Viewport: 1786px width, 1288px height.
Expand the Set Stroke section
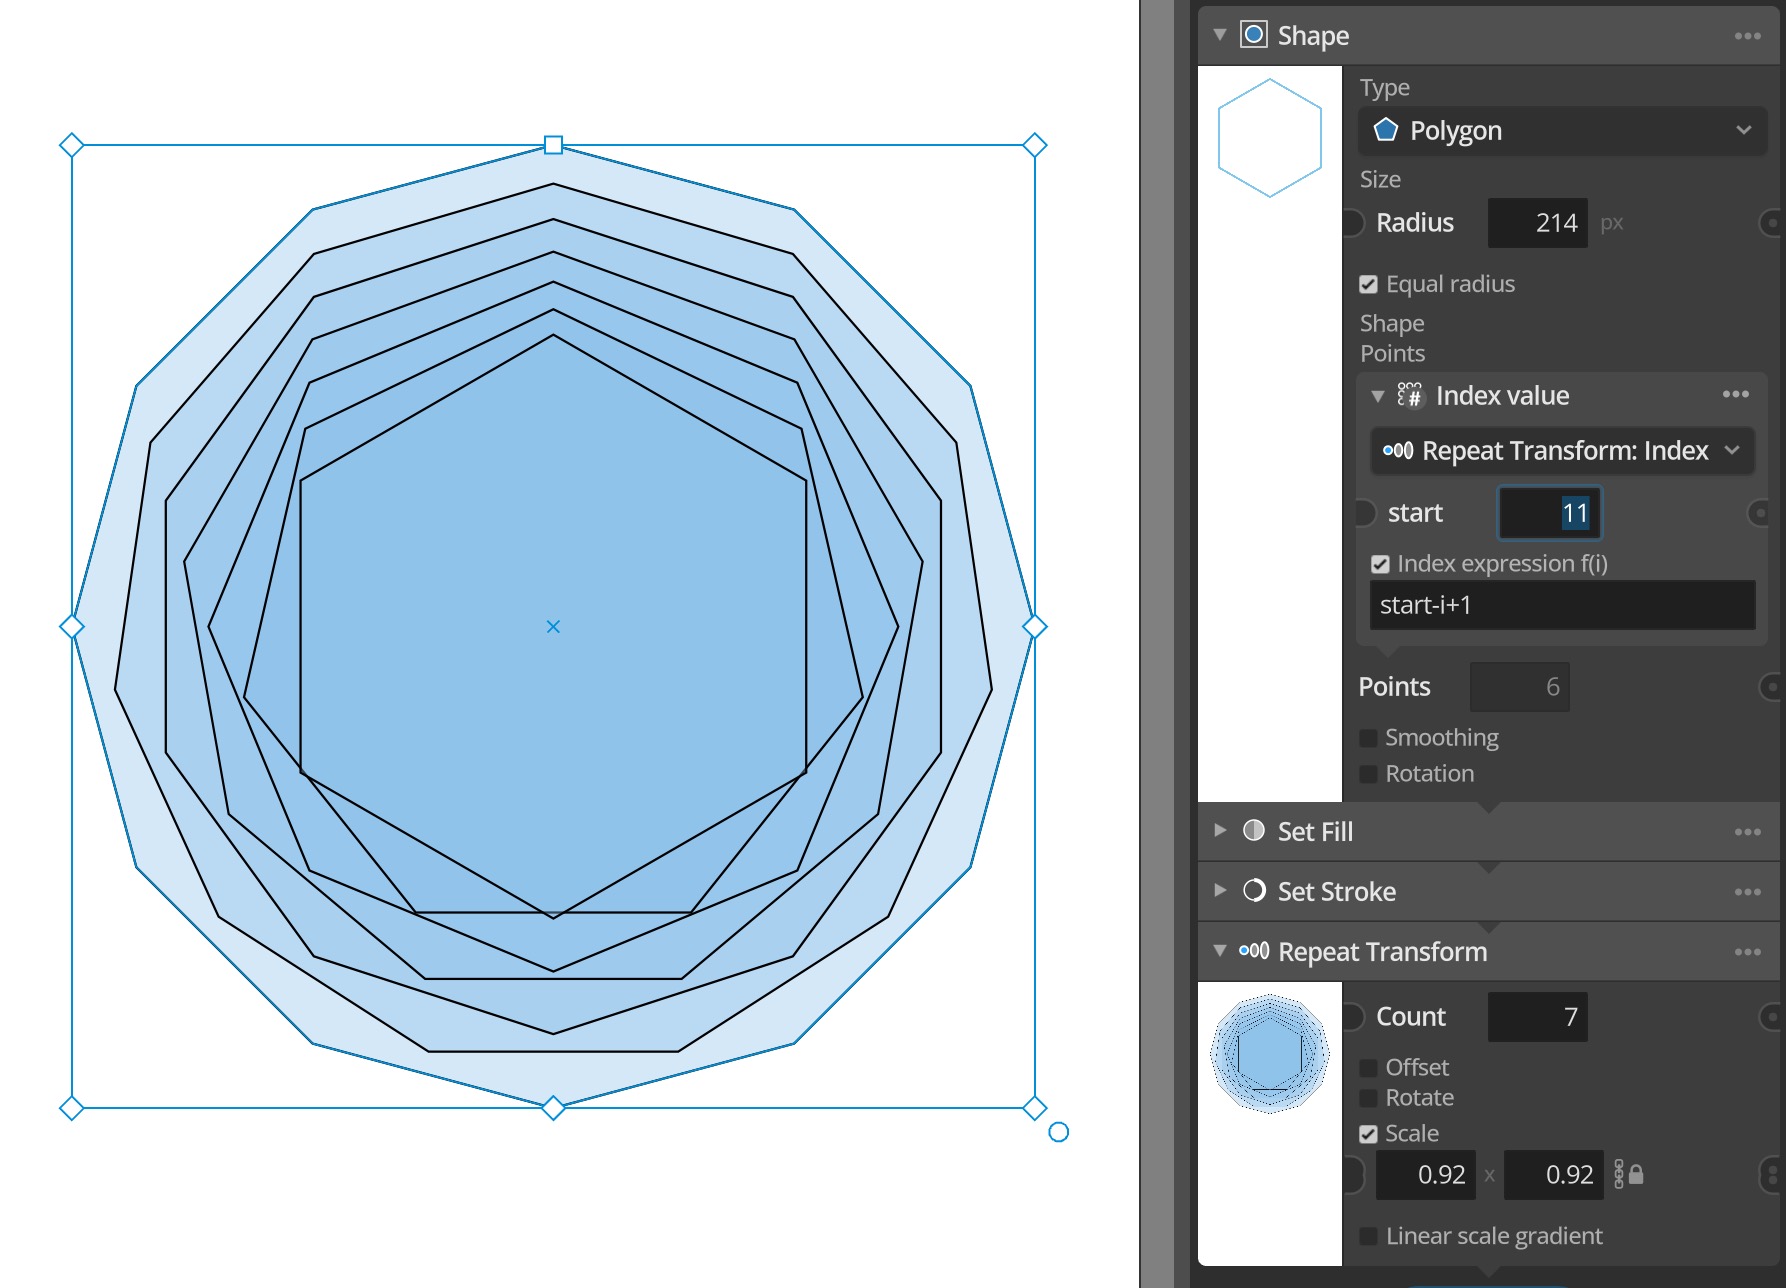1220,891
